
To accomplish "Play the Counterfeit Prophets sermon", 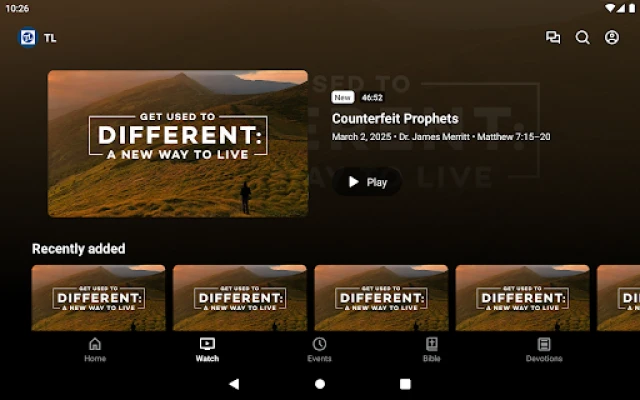I will 367,182.
